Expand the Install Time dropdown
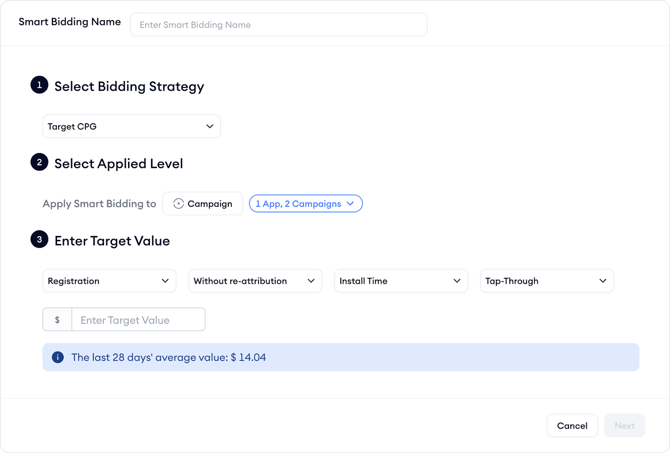Image resolution: width=670 pixels, height=453 pixels. [x=400, y=281]
